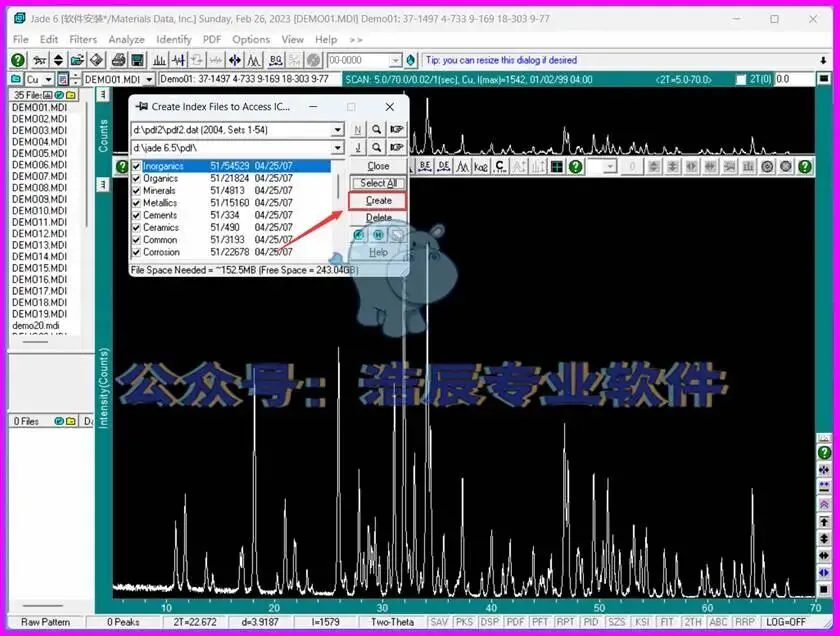Click the C calibration icon in zoom toolbar

[500, 167]
